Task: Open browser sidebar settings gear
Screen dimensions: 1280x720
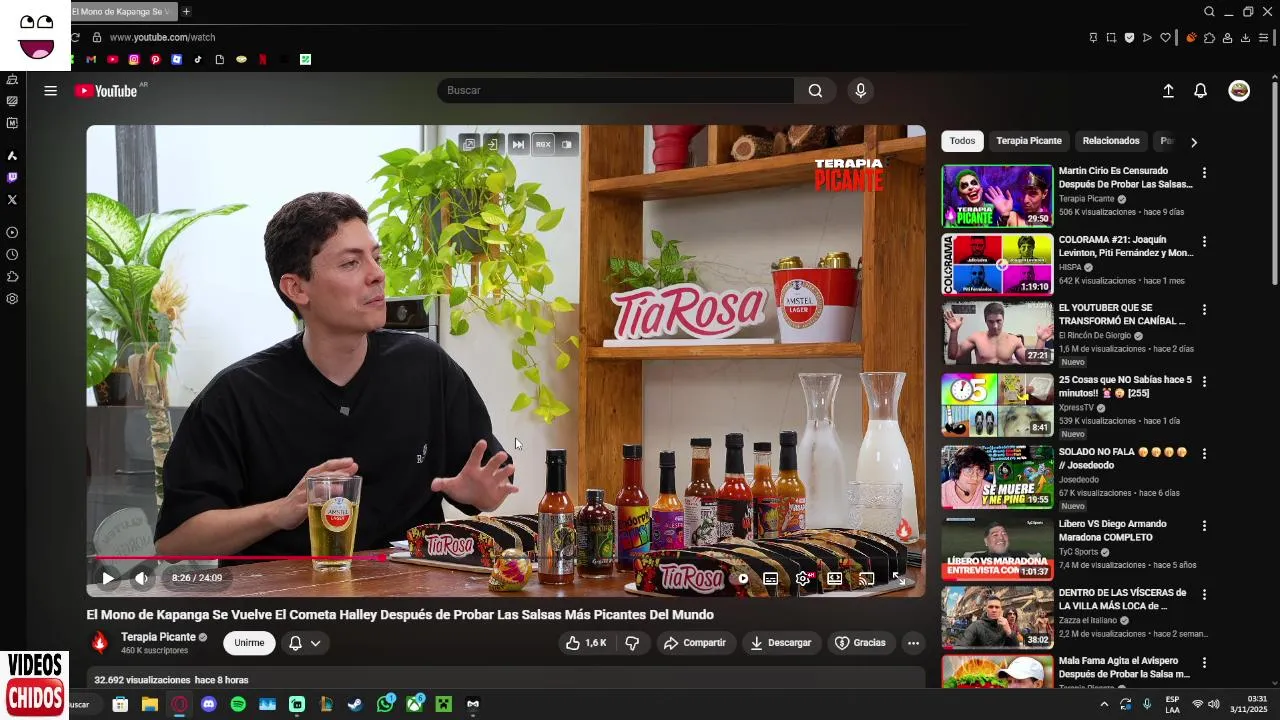Action: pos(12,298)
